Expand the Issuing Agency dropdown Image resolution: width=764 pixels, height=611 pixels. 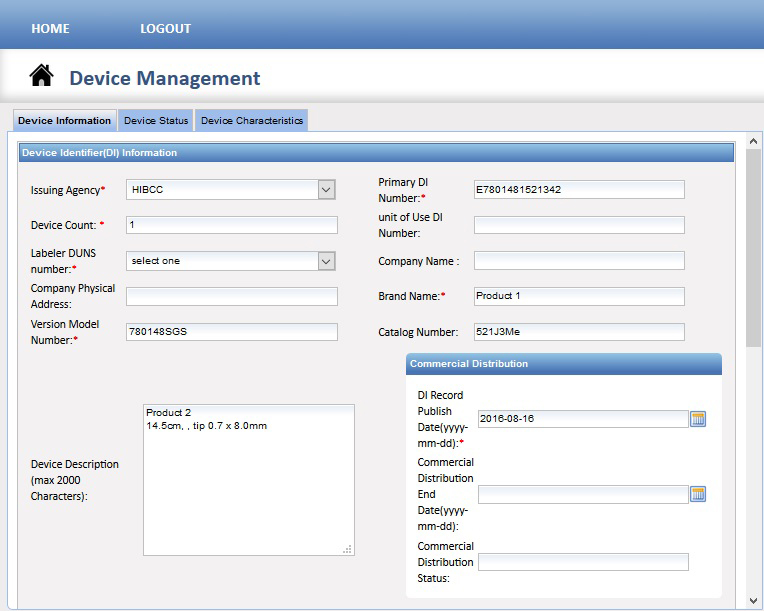tap(326, 190)
